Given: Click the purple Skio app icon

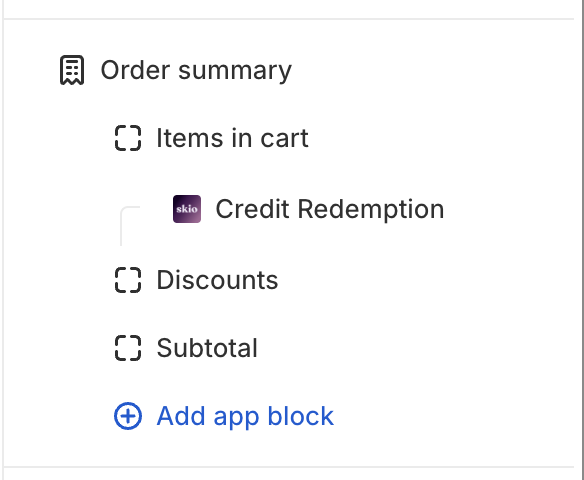Looking at the screenshot, I should pyautogui.click(x=187, y=209).
